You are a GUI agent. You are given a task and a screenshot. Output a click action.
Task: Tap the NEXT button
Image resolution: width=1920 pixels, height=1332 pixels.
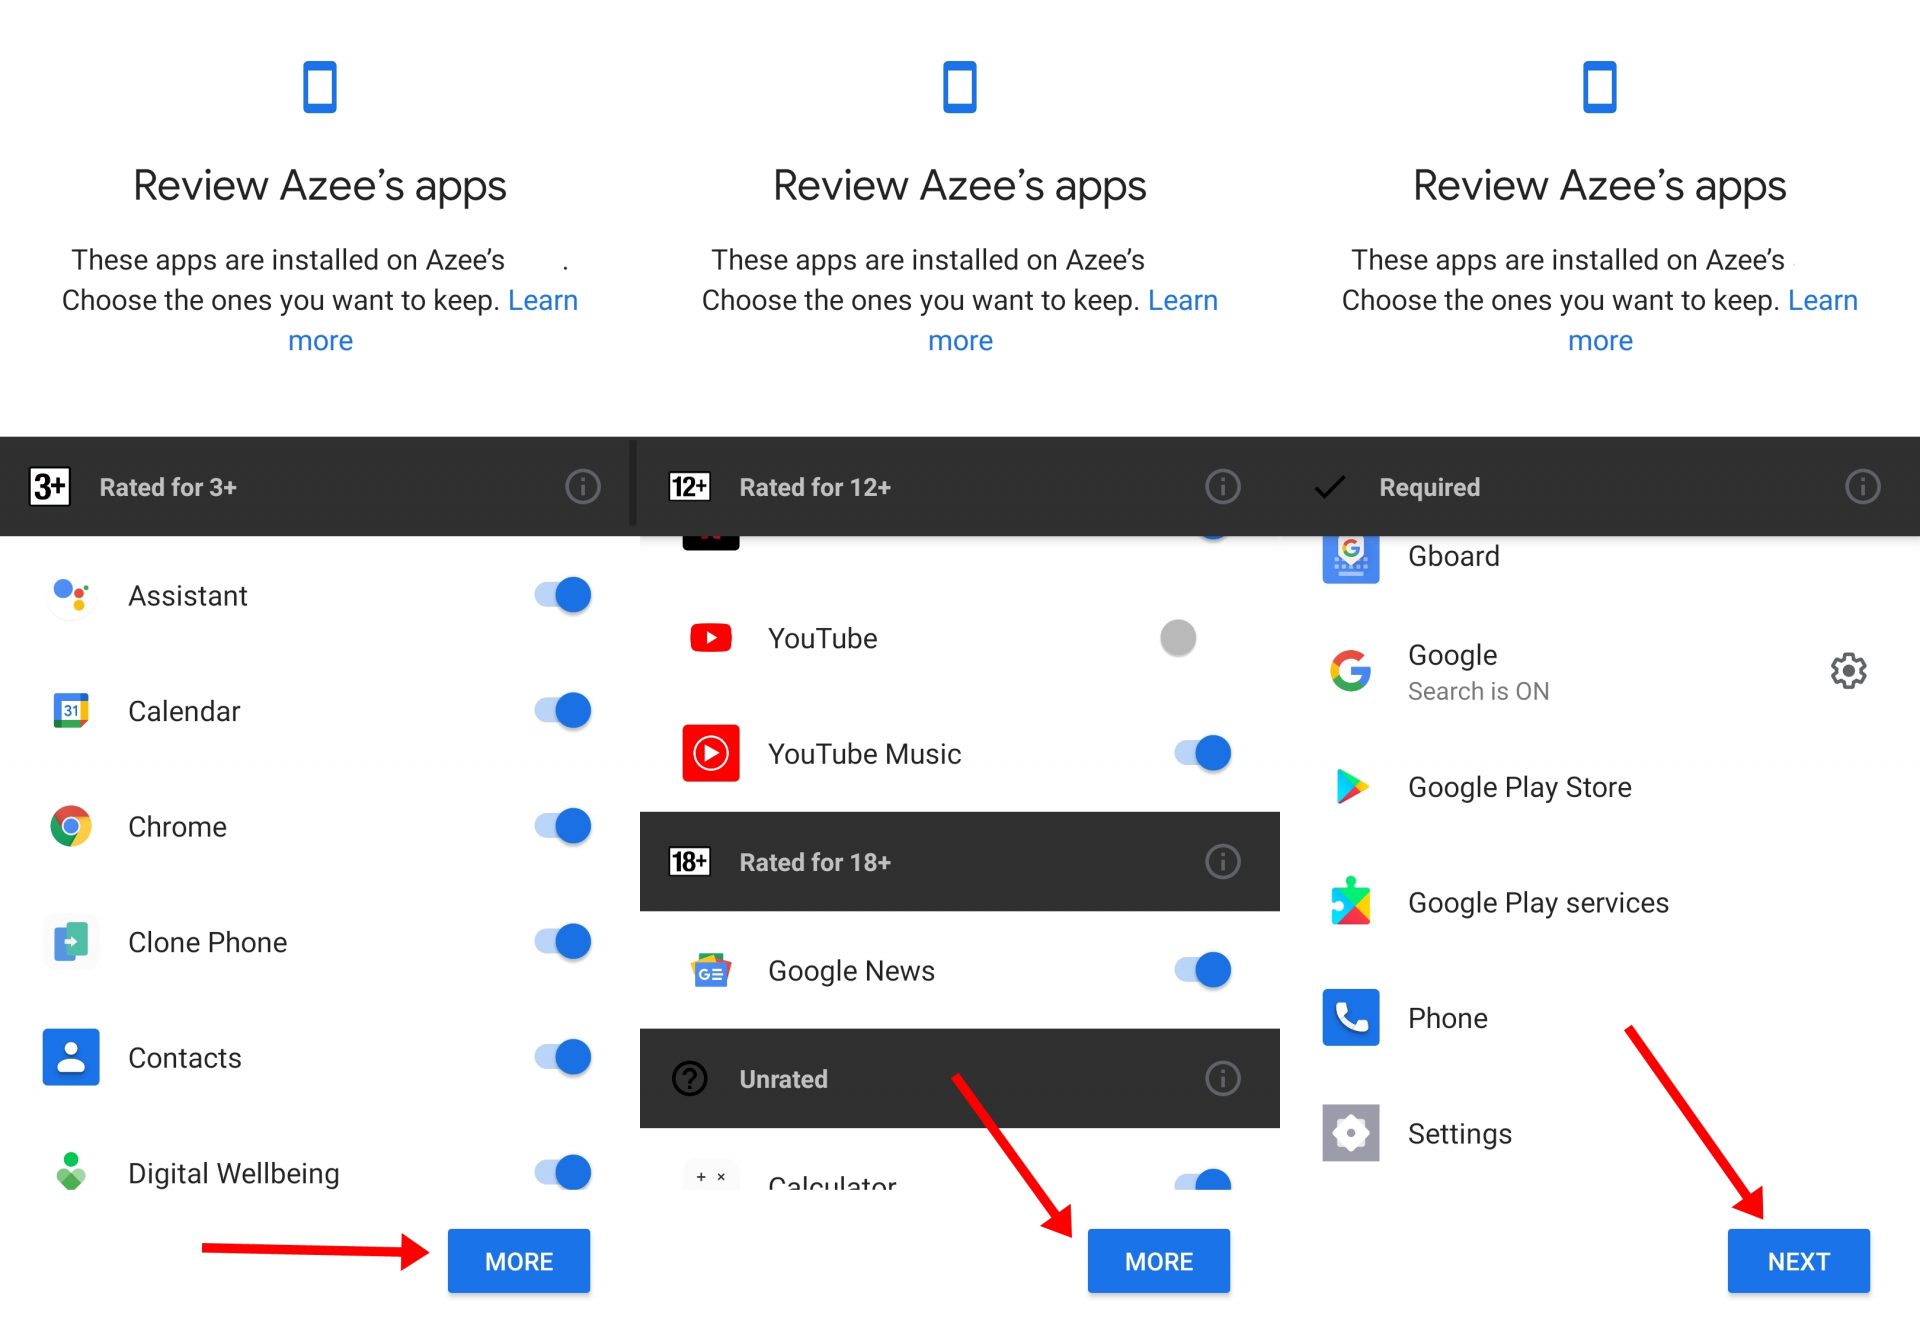coord(1797,1261)
